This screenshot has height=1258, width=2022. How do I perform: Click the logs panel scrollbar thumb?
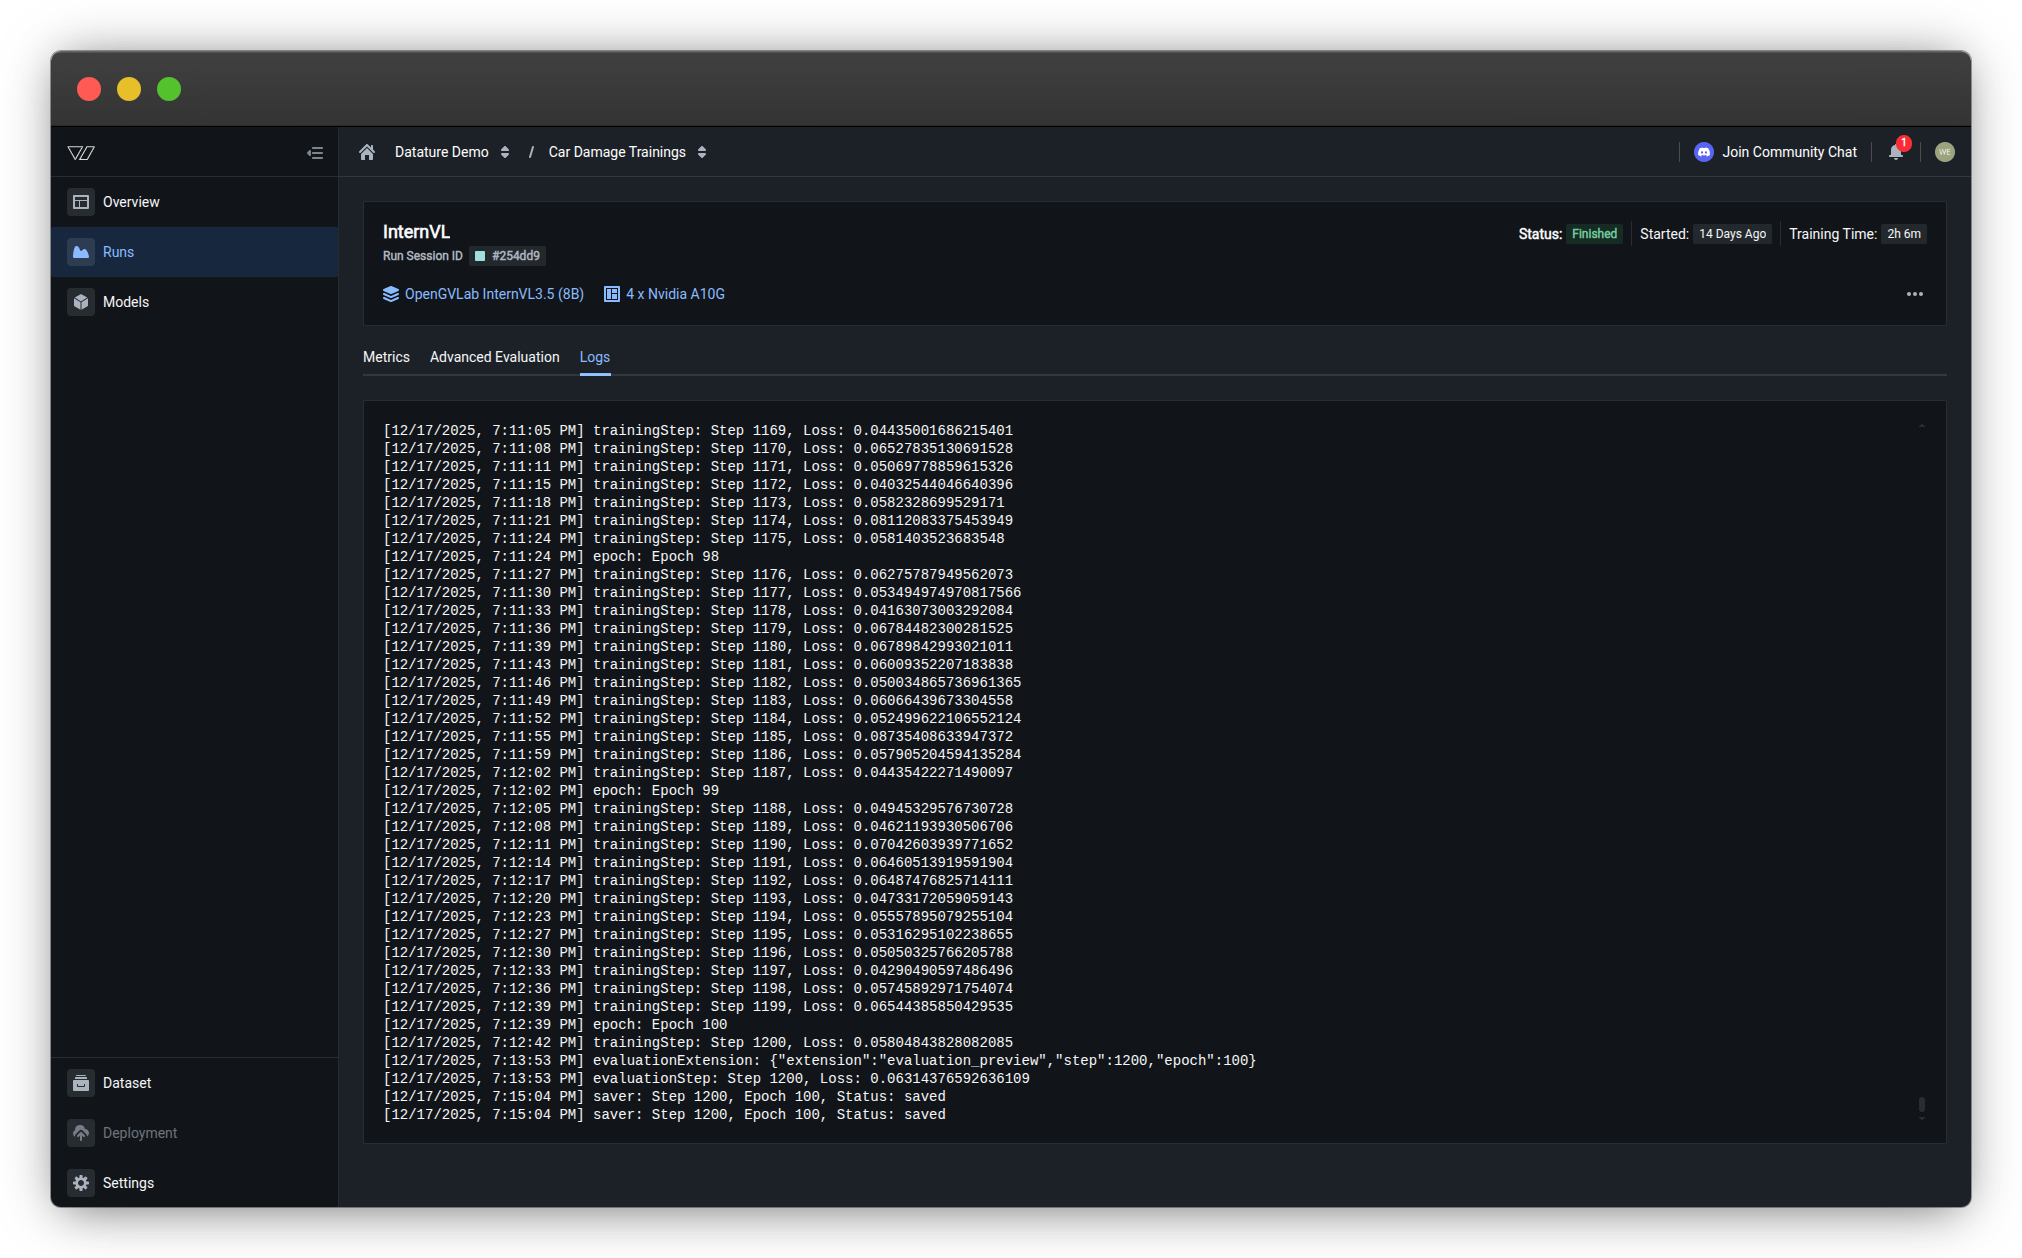coord(1921,1105)
